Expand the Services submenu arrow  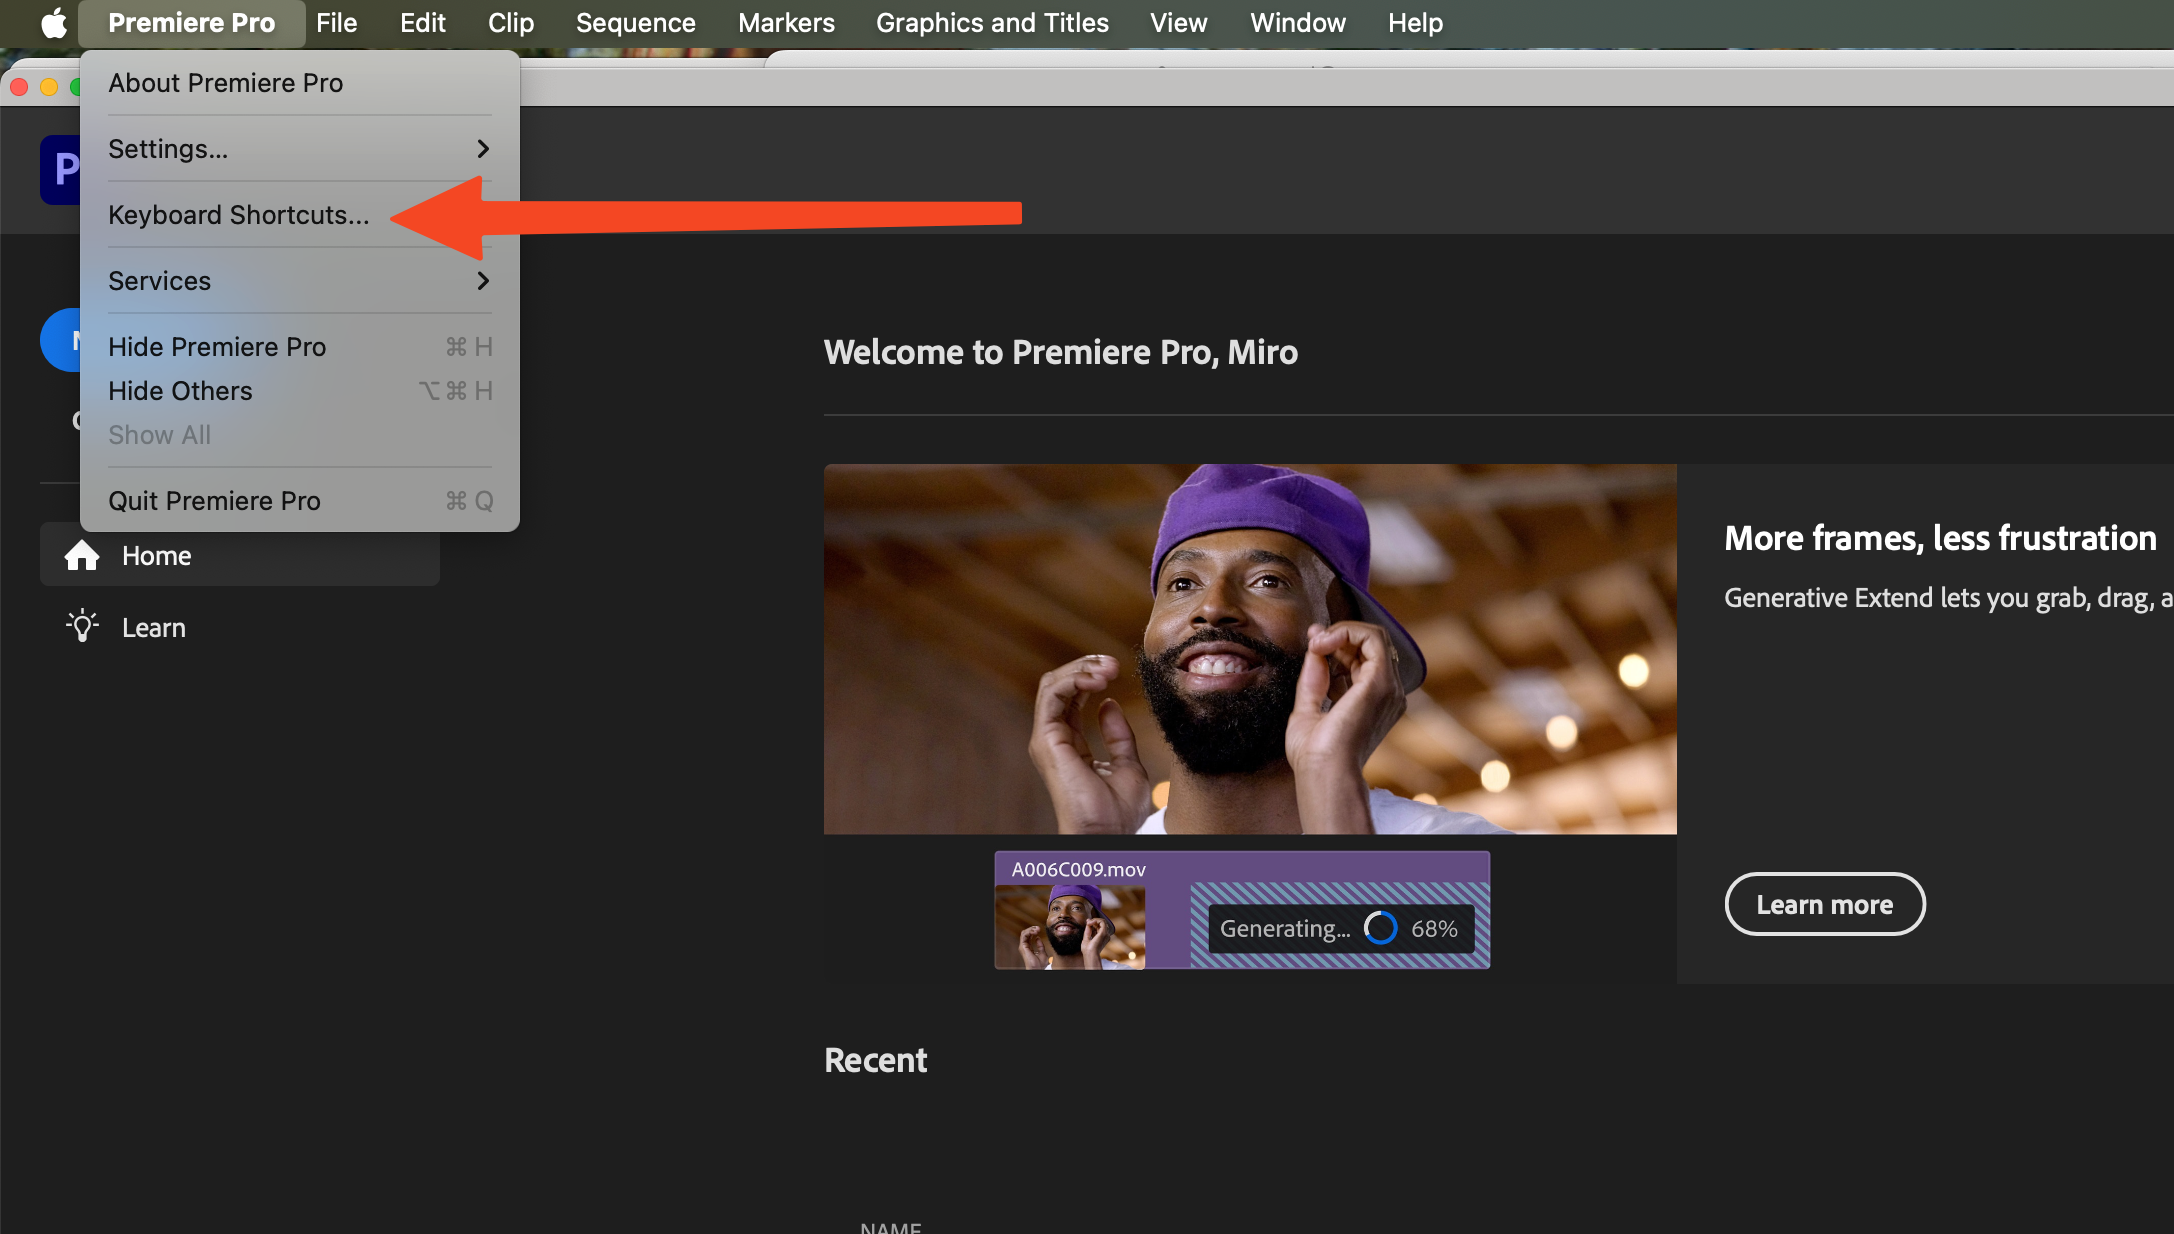point(483,281)
